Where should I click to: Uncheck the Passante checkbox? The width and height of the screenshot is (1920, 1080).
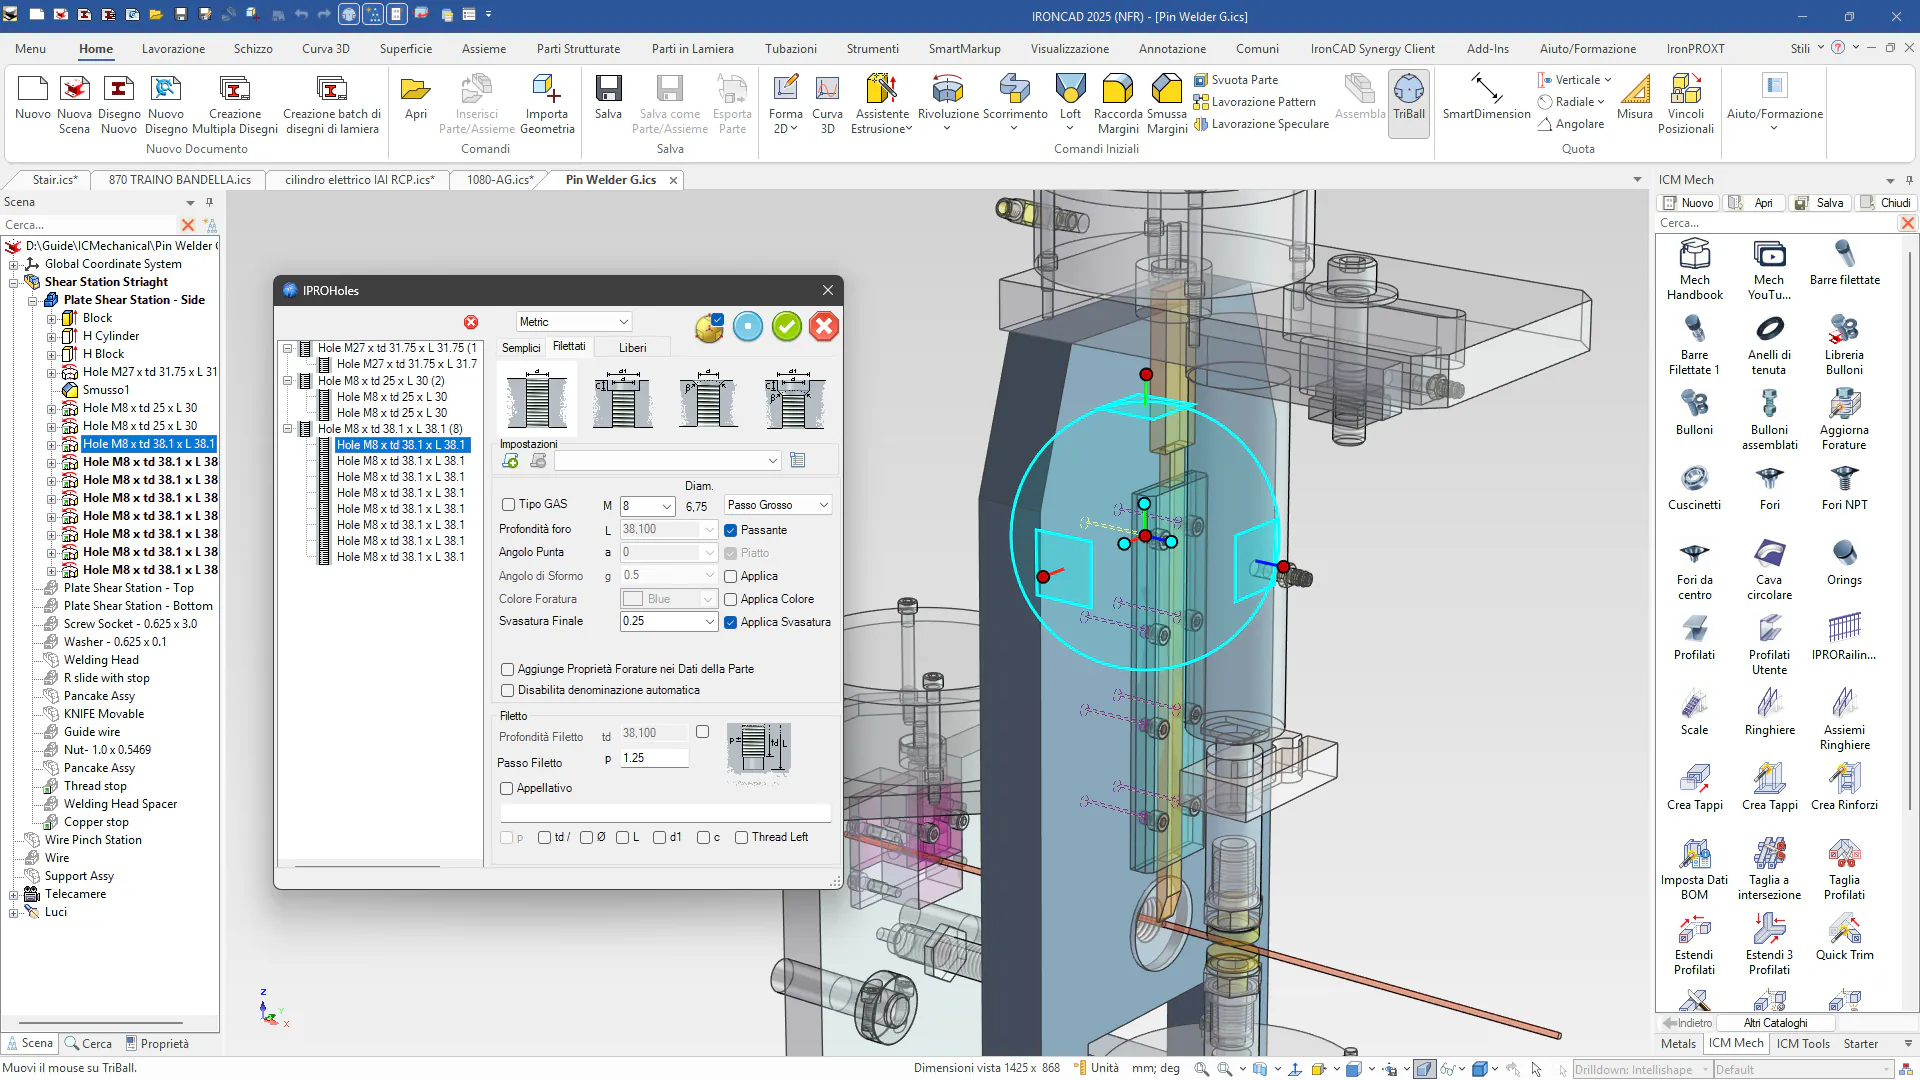[x=731, y=530]
